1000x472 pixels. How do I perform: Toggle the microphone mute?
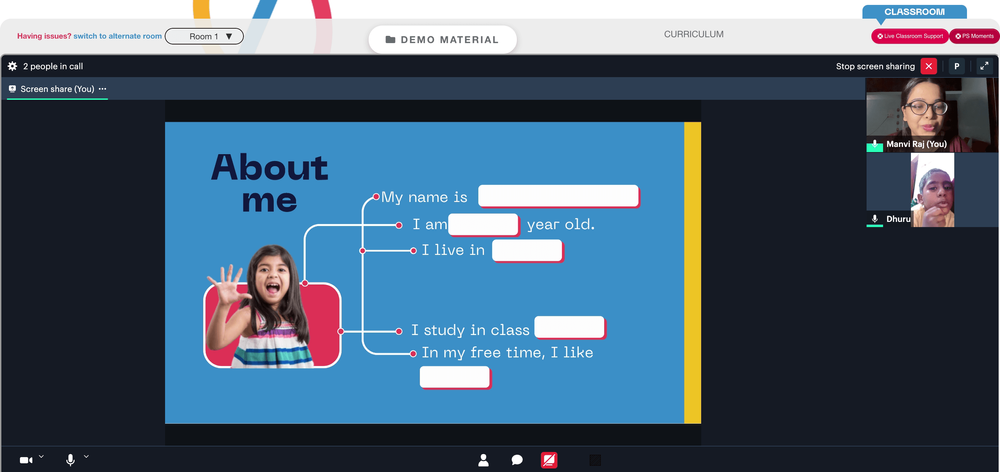(70, 460)
